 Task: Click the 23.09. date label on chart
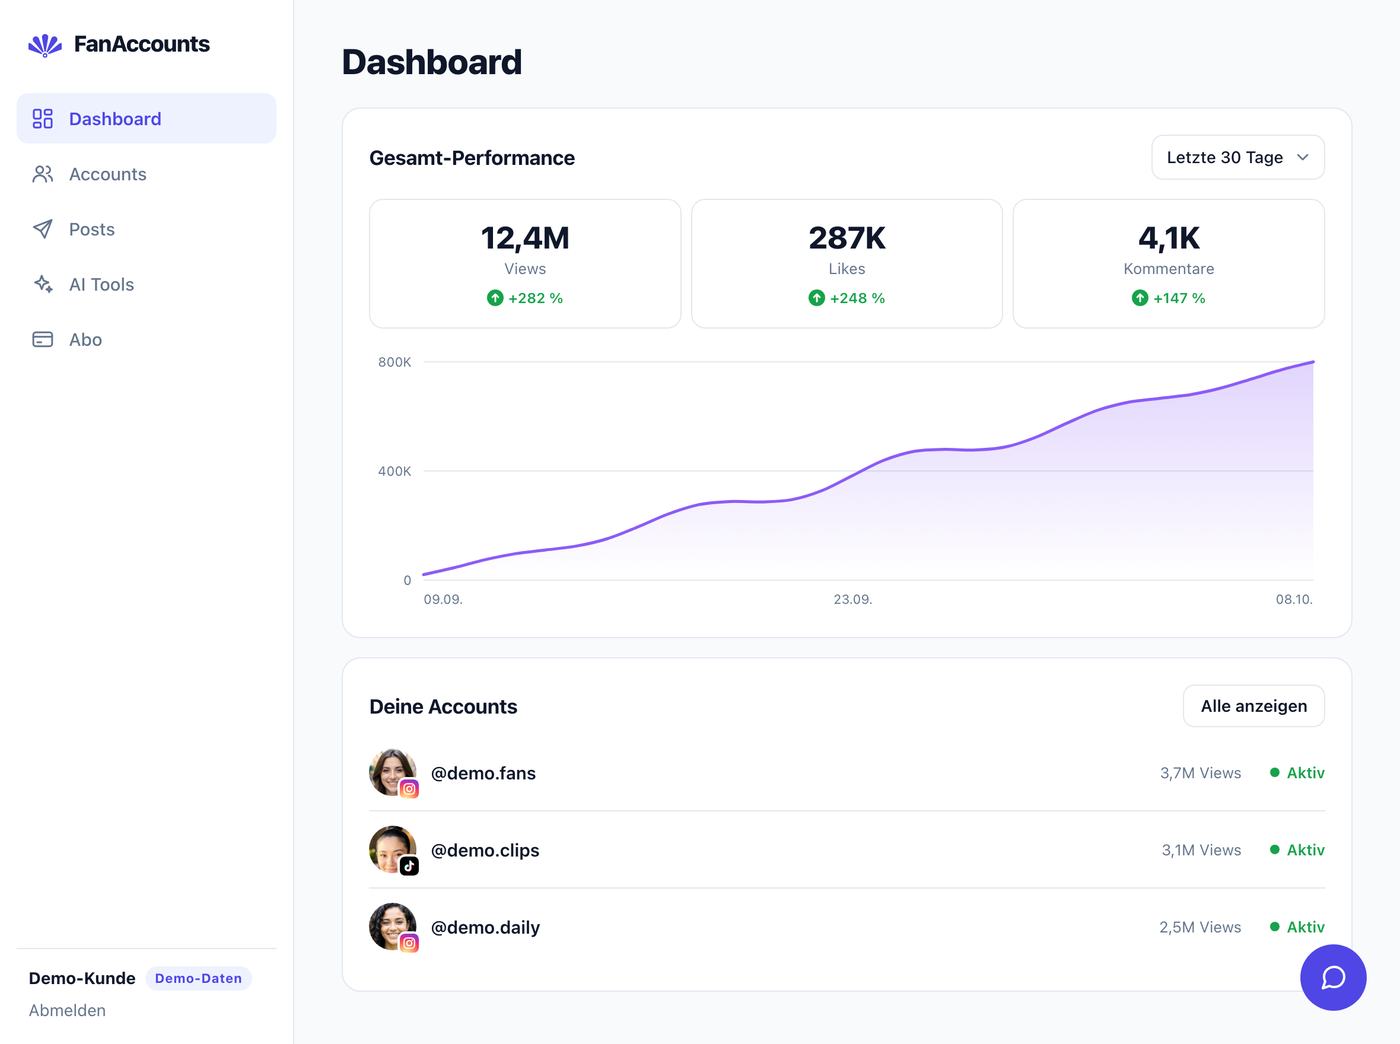853,599
